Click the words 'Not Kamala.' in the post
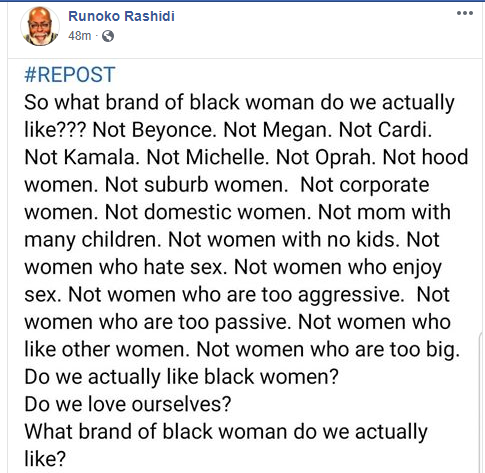 tap(82, 157)
